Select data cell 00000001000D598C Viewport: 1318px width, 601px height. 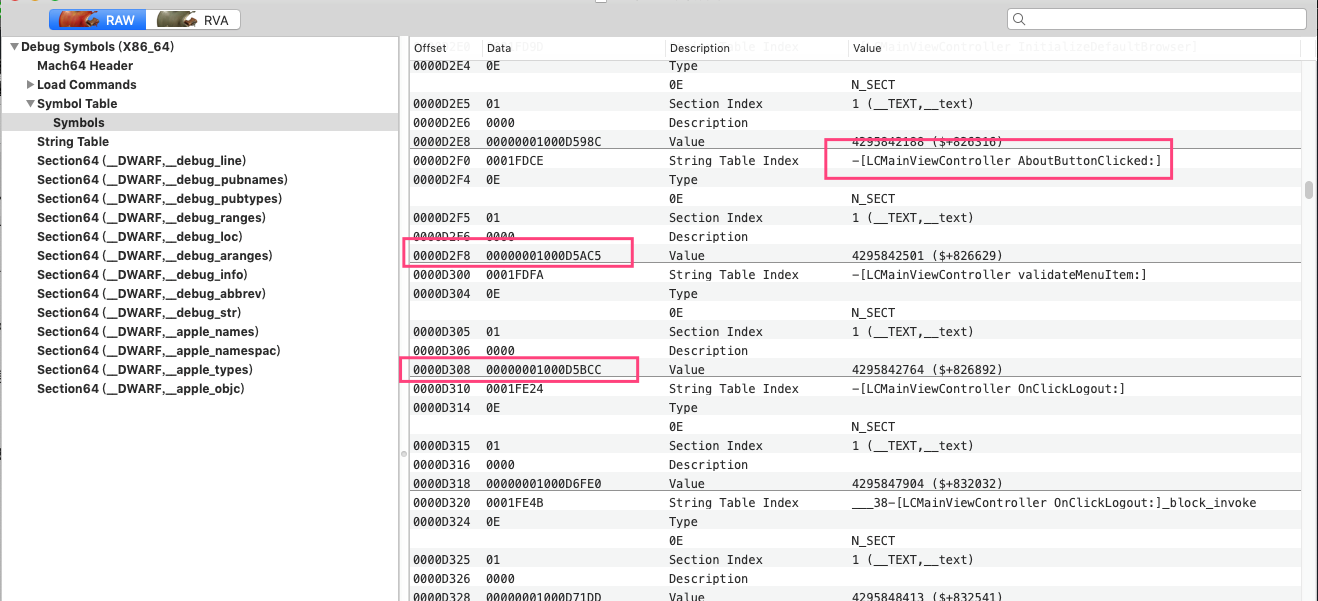(544, 142)
